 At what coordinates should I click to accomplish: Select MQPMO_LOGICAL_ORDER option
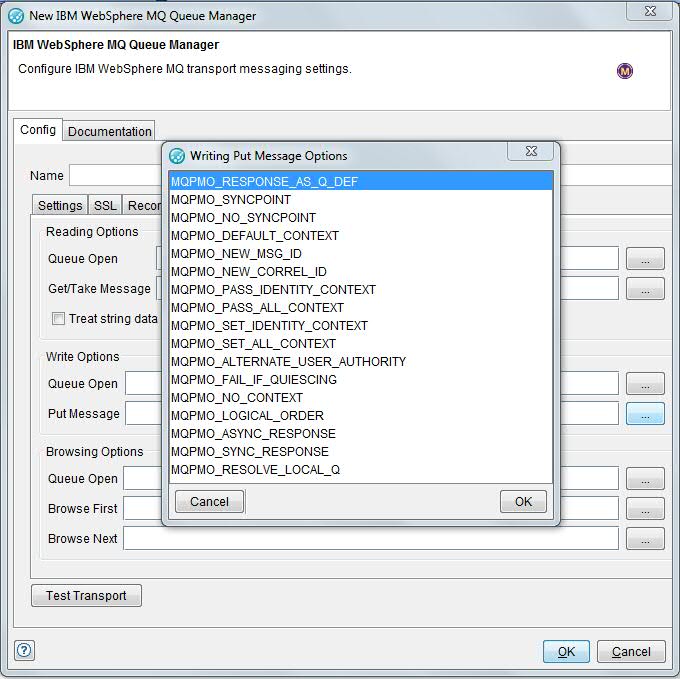coord(361,415)
